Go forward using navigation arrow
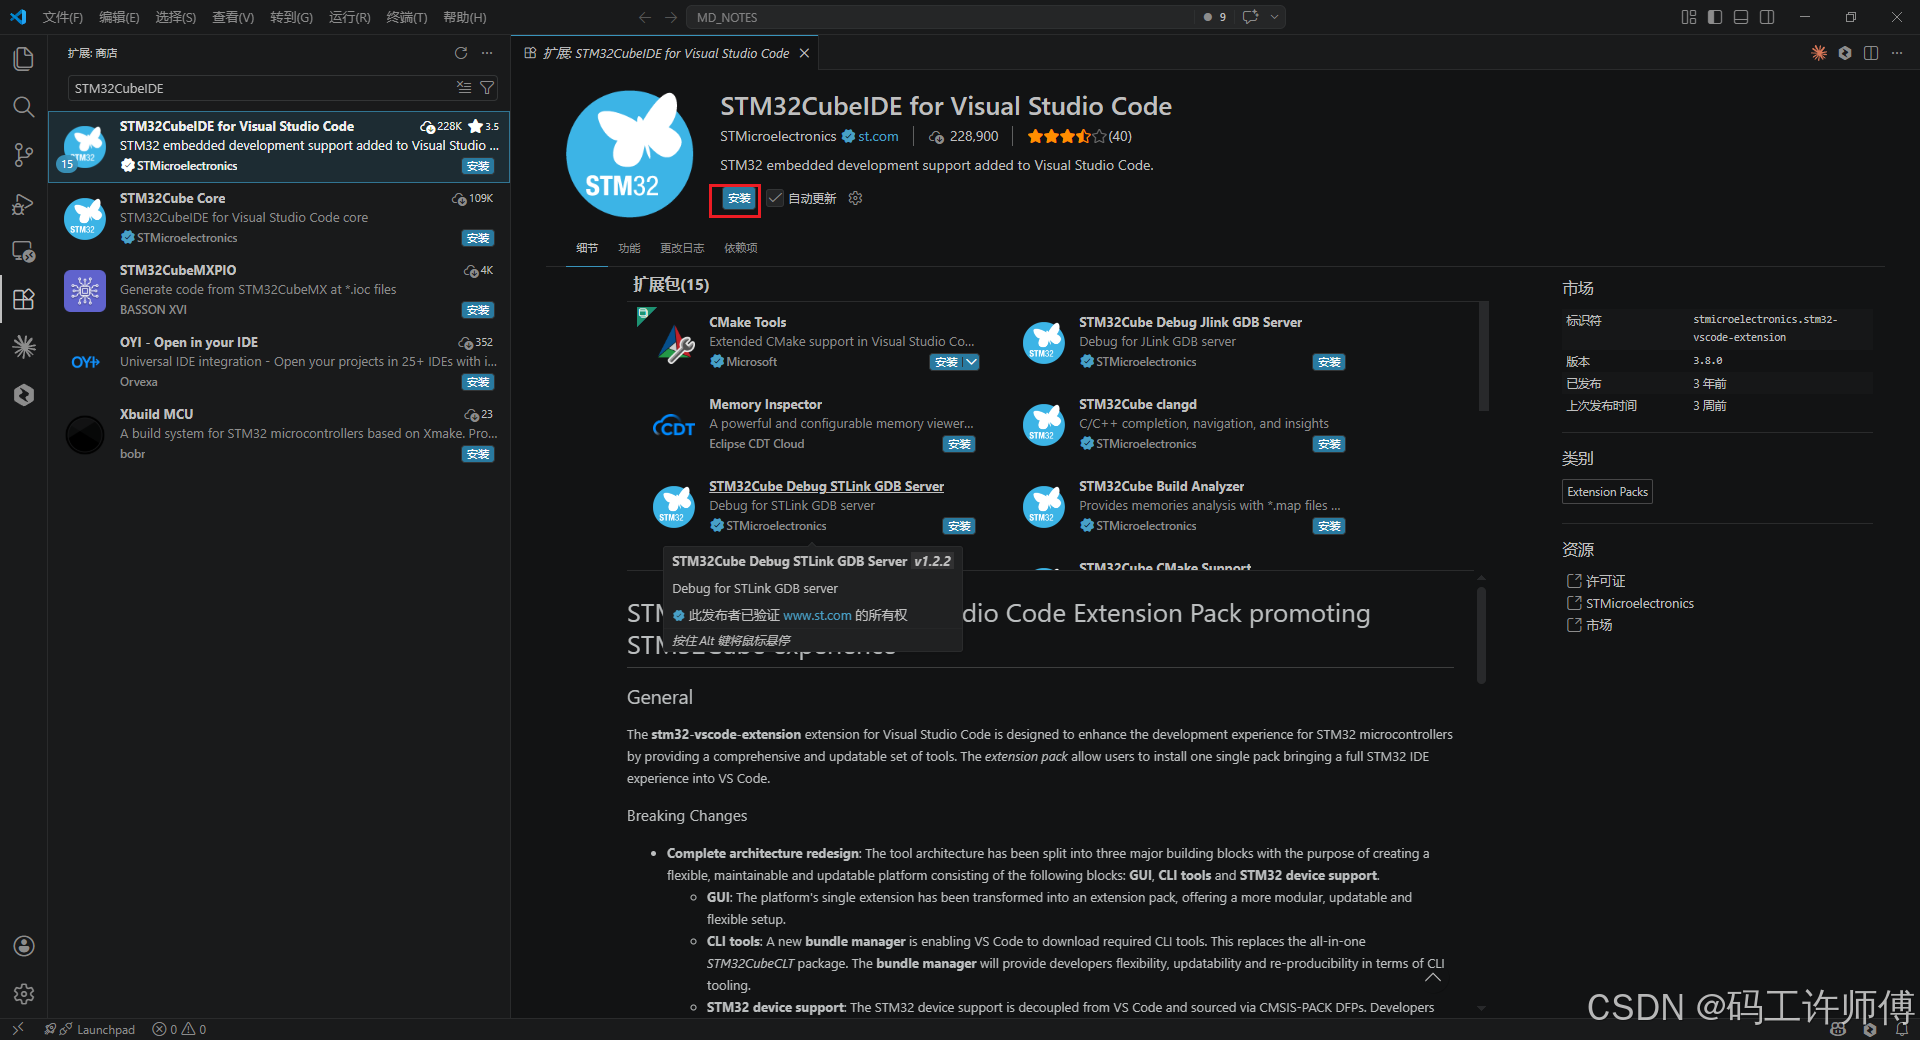 pos(671,17)
